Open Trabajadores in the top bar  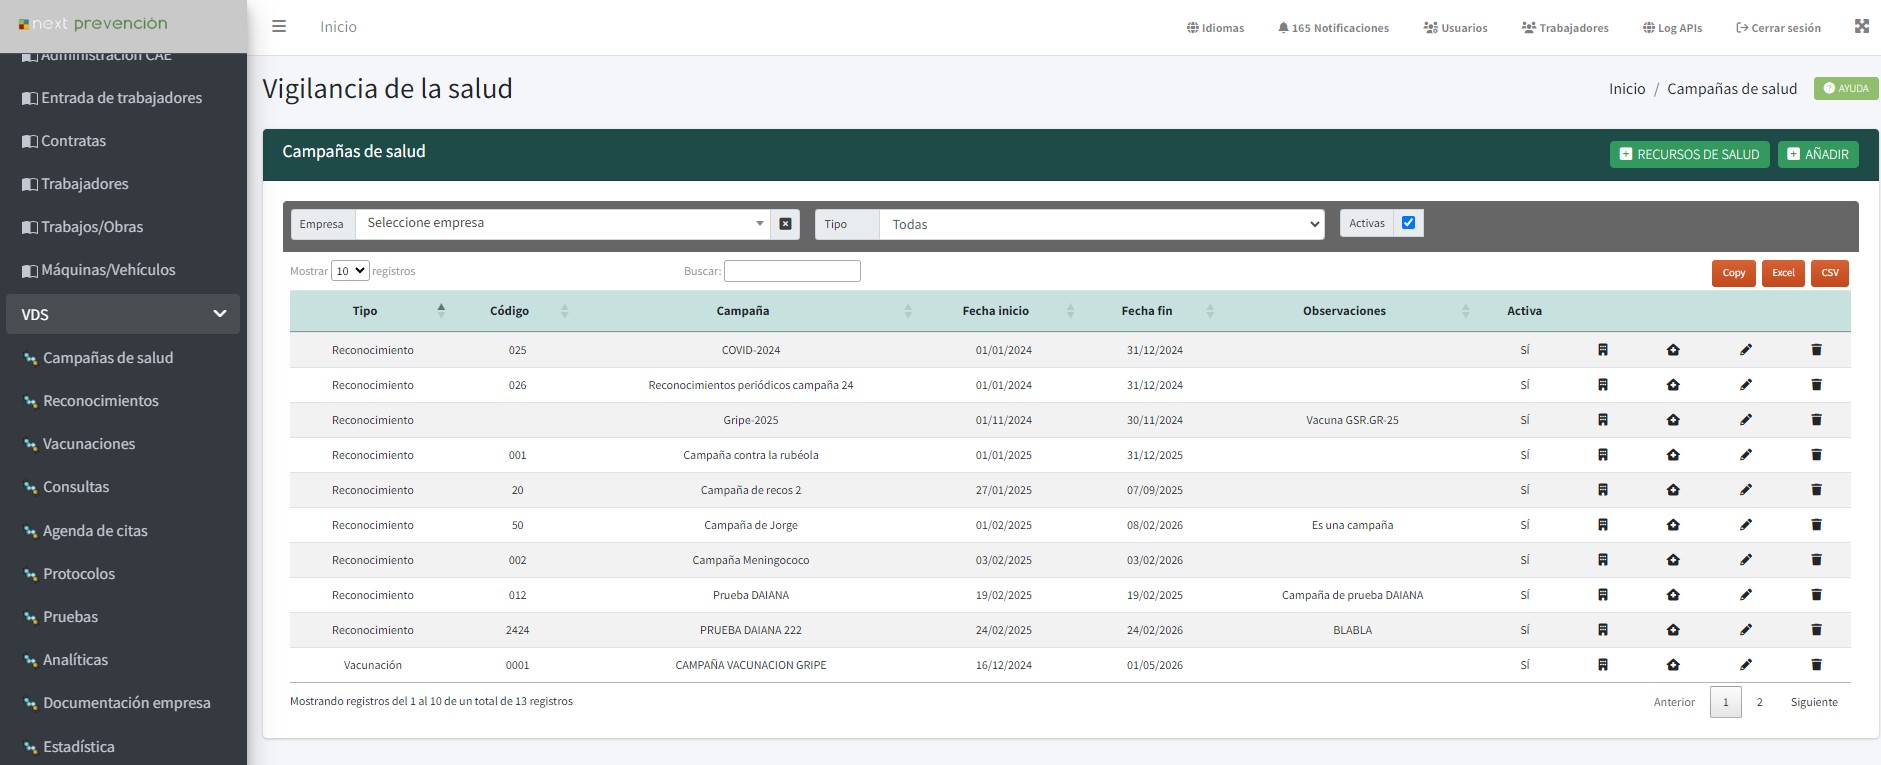tap(1565, 28)
